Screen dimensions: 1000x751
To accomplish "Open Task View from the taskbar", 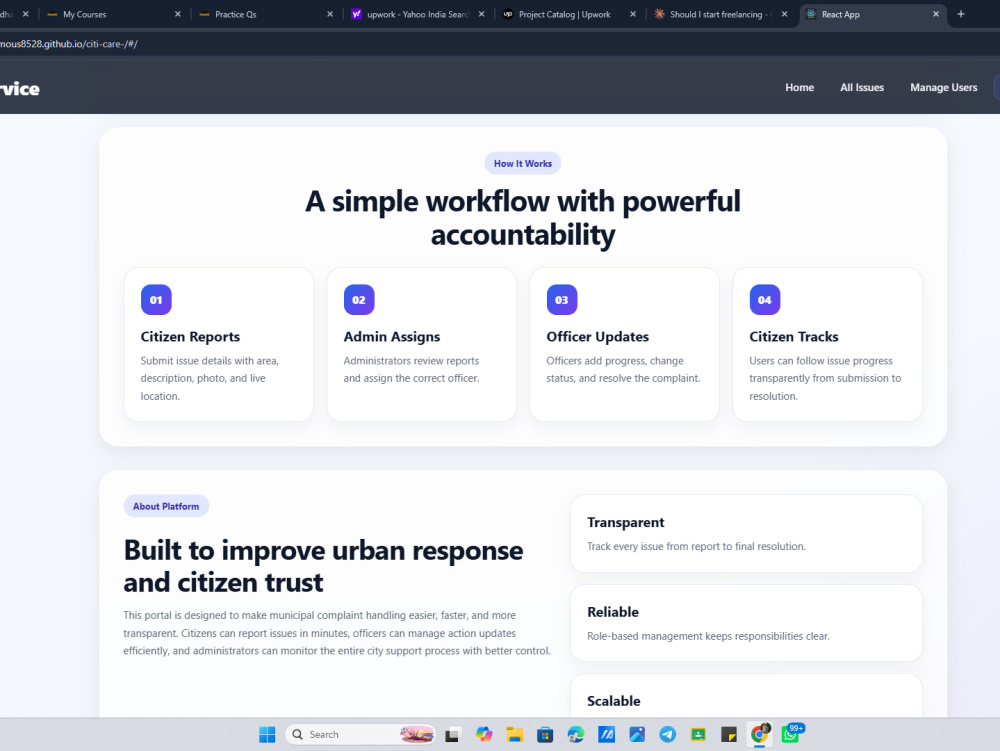I will pos(453,734).
